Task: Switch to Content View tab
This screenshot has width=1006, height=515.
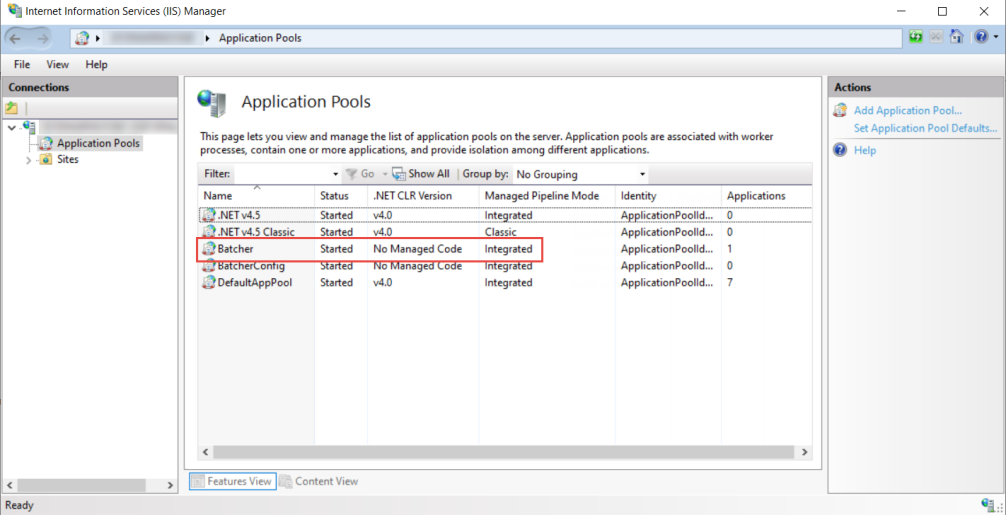Action: coord(319,481)
